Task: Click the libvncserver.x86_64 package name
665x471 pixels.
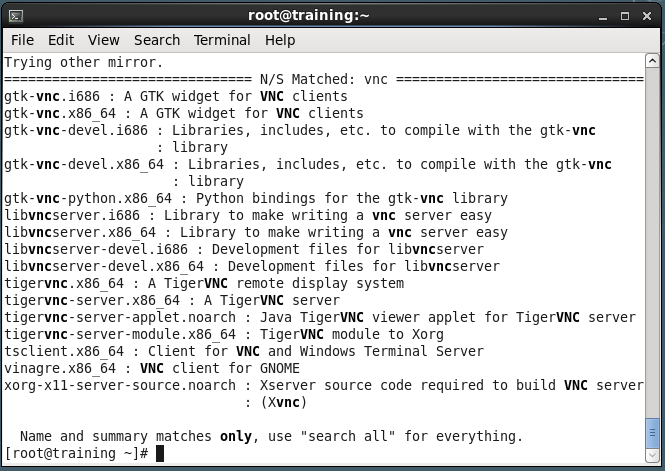Action: [x=80, y=232]
